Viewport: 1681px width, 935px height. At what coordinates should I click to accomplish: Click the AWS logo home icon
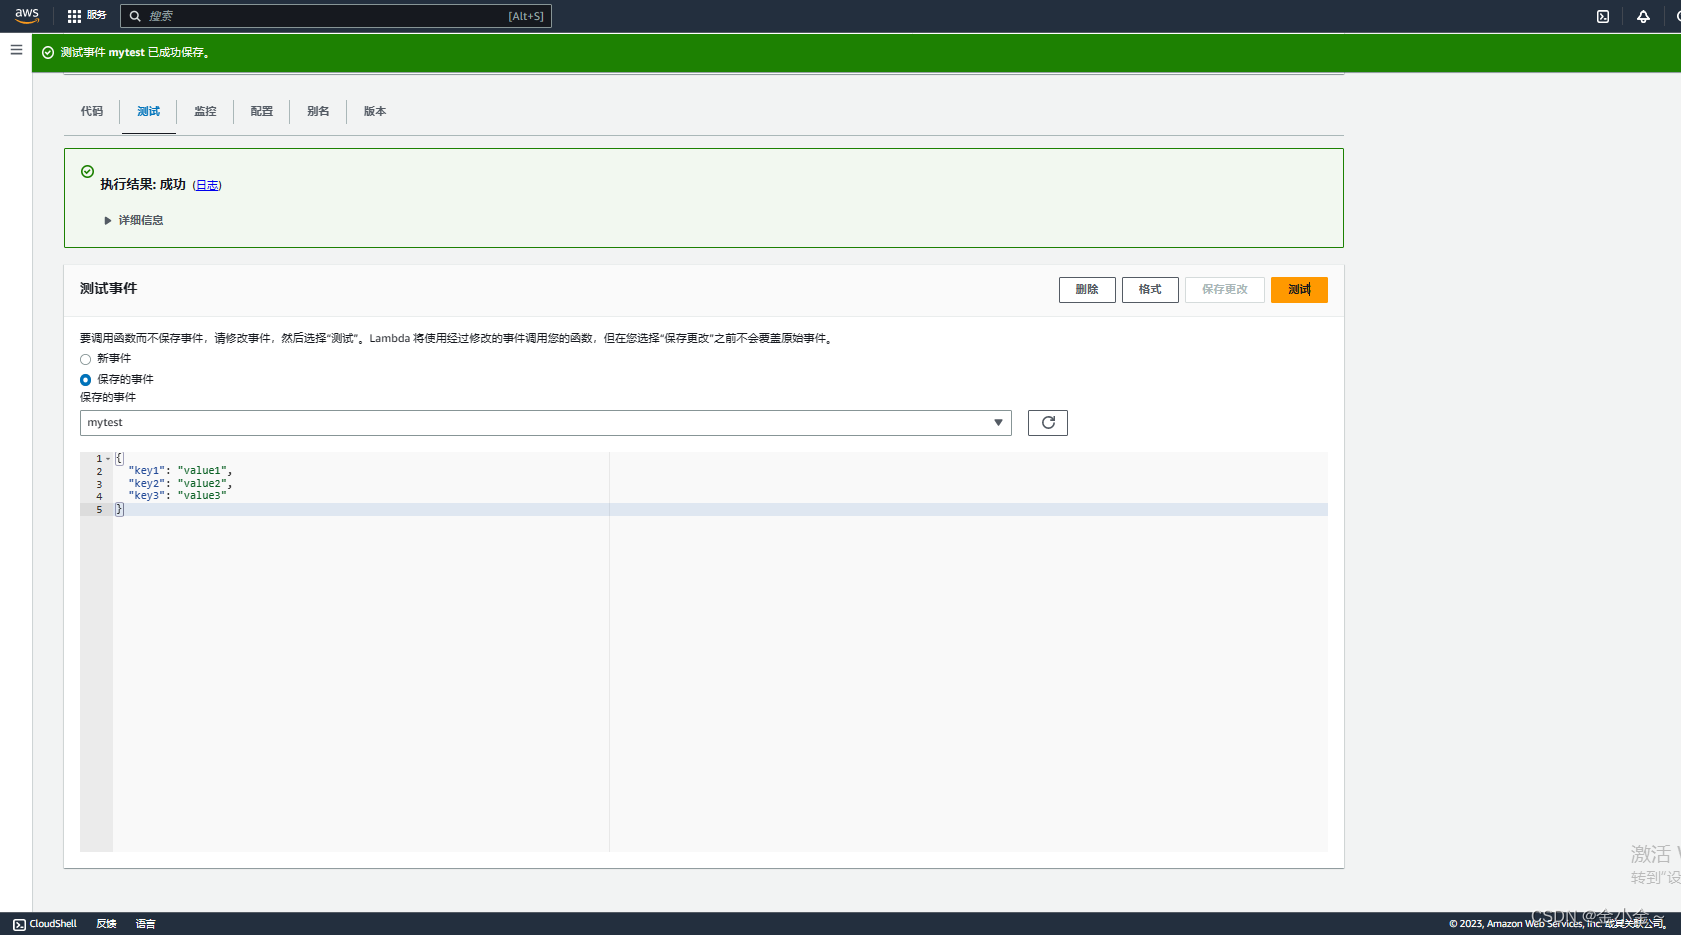[27, 16]
